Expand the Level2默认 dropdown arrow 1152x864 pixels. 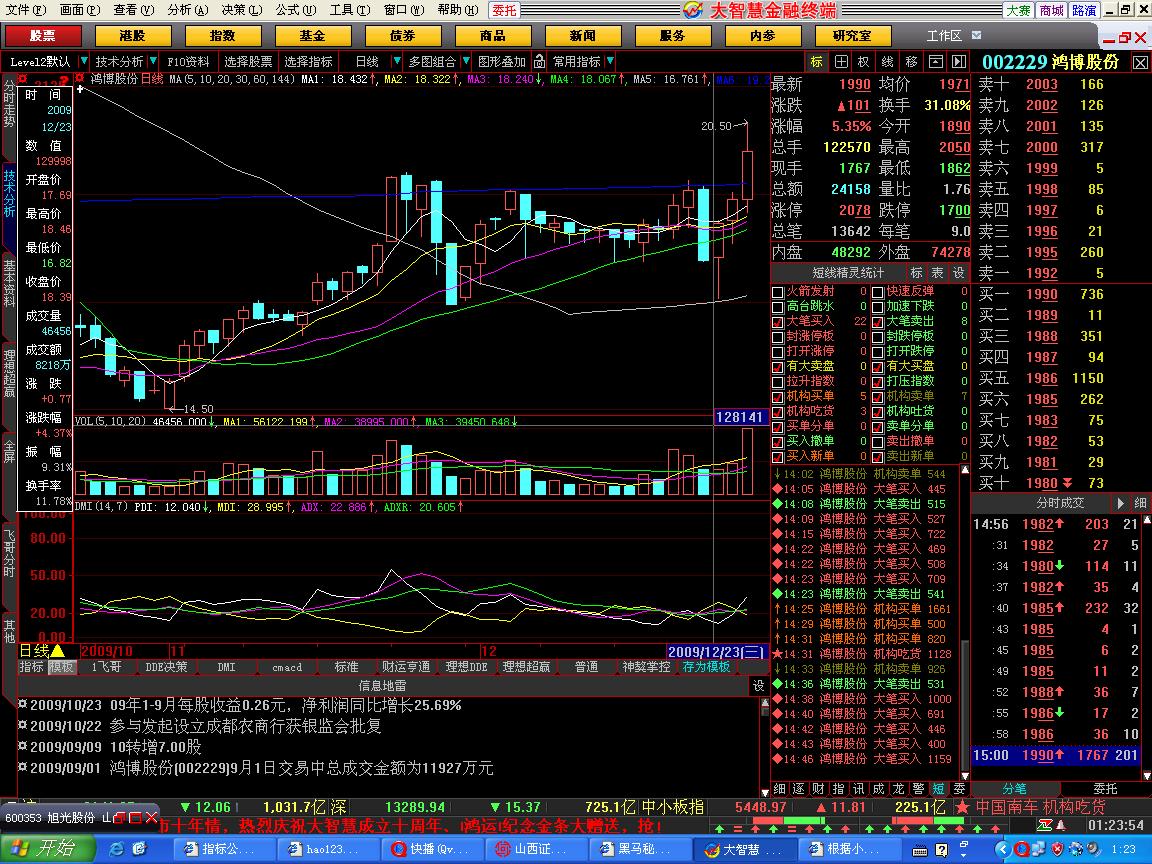point(84,62)
